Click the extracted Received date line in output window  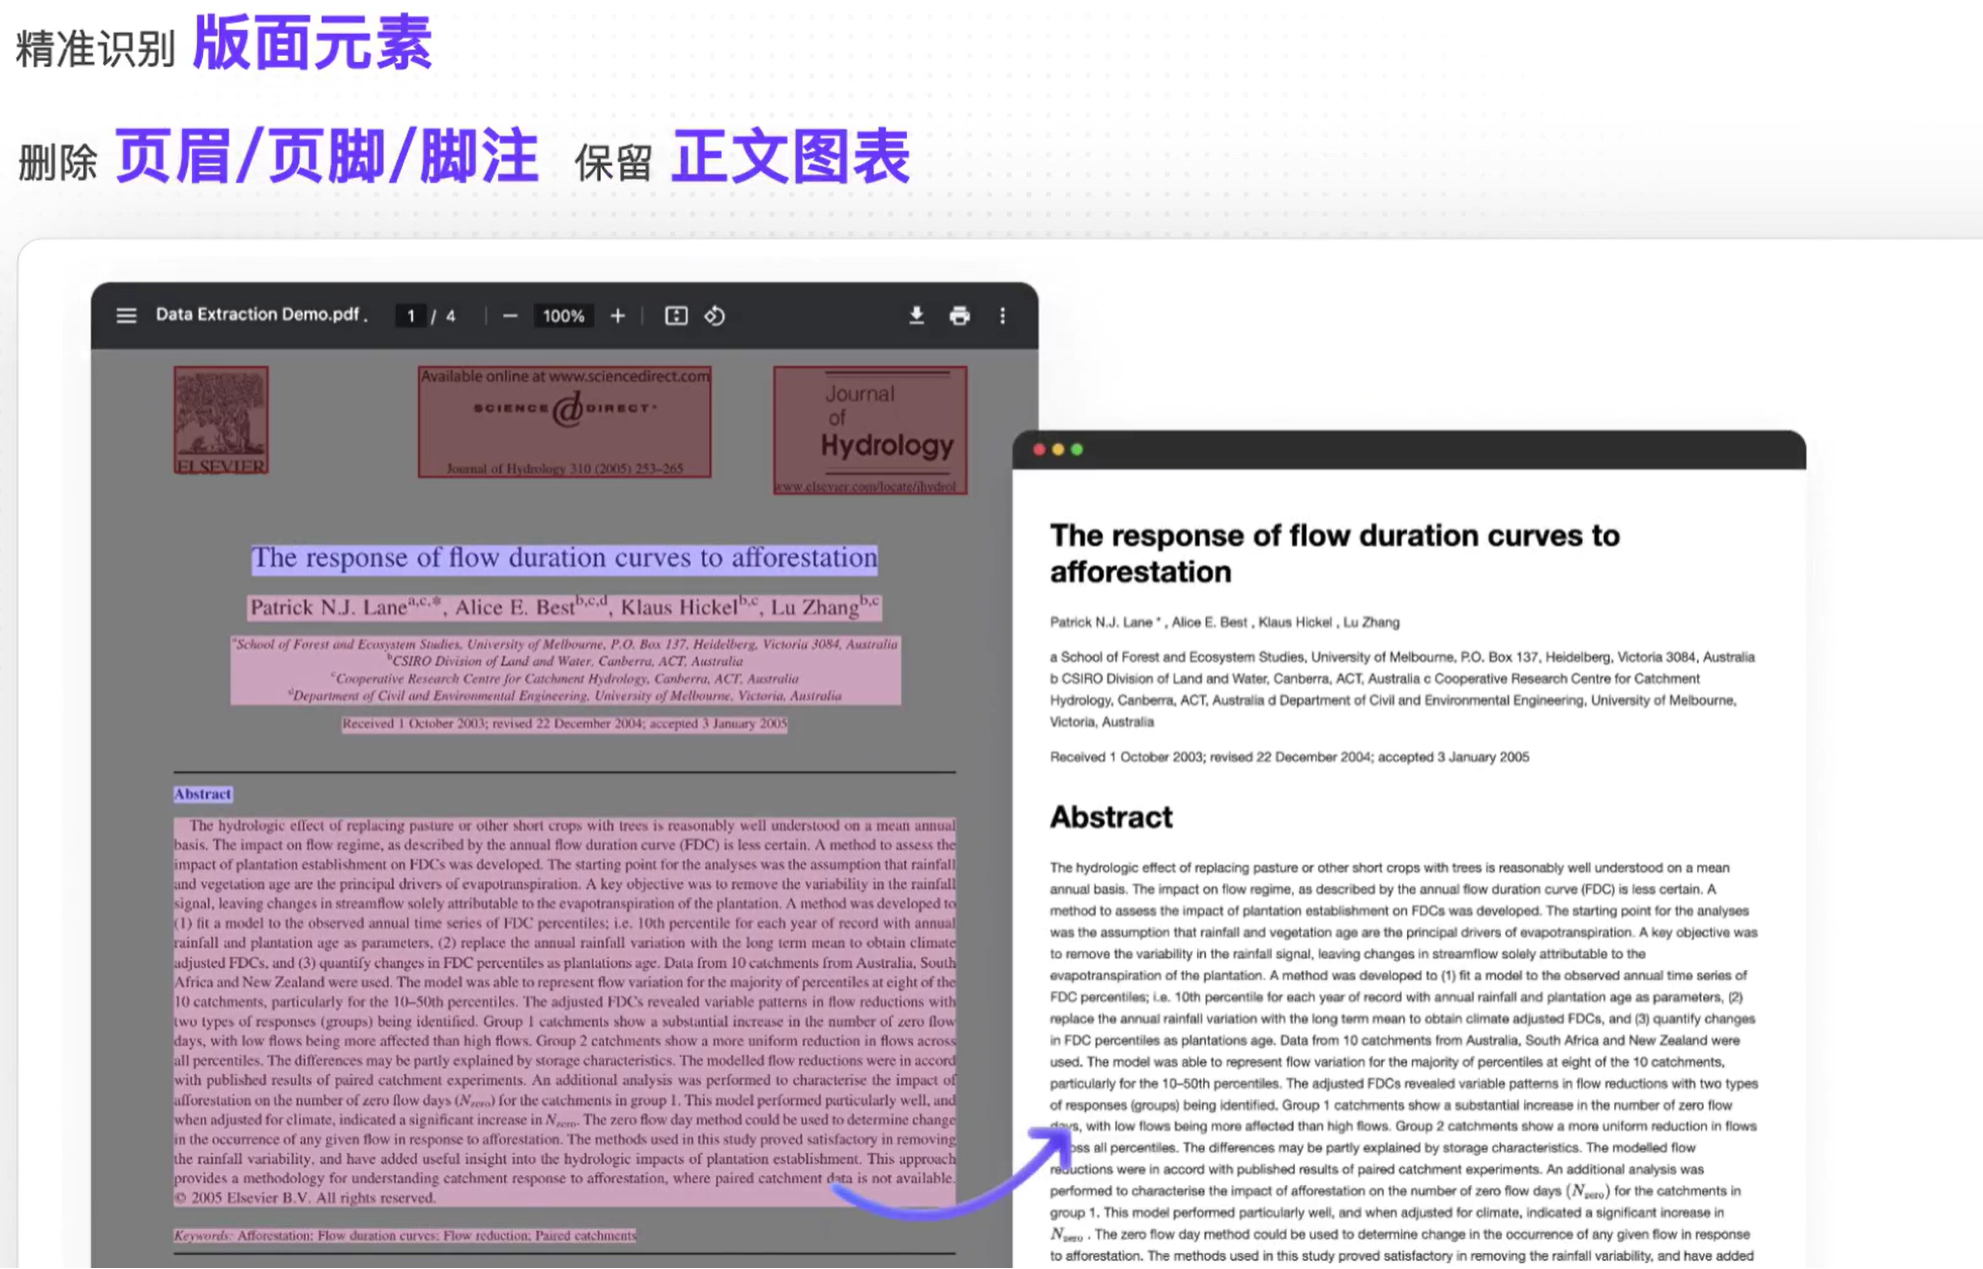pyautogui.click(x=1289, y=757)
